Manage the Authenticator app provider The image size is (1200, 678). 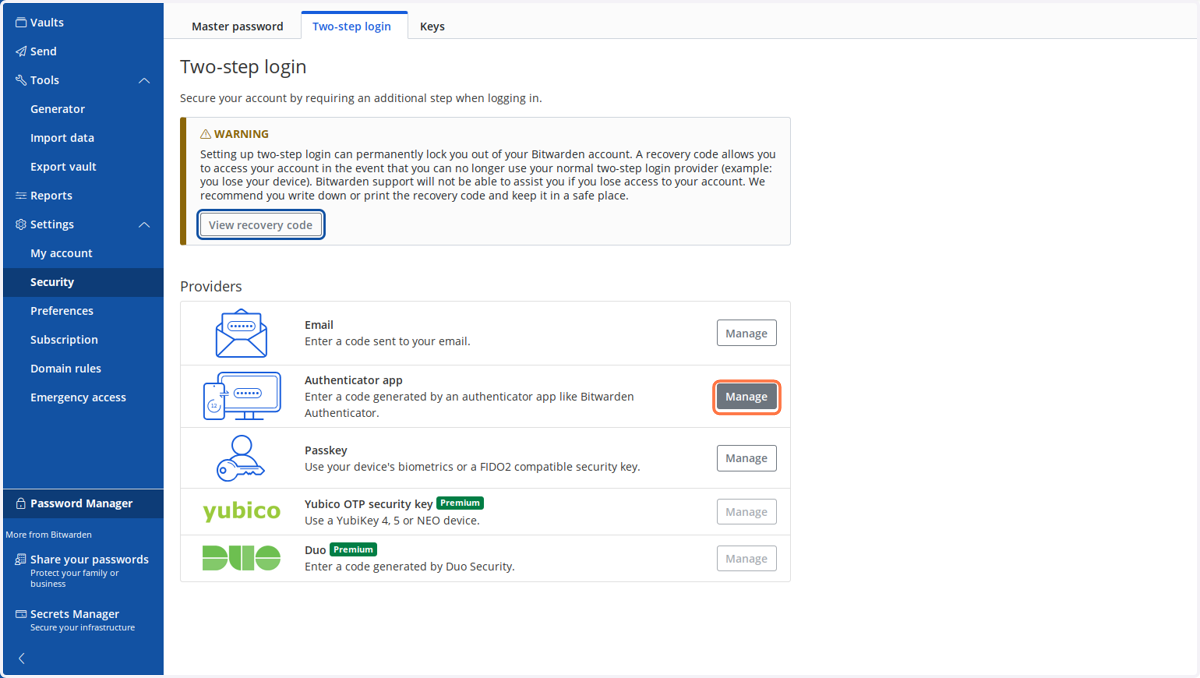pos(746,397)
